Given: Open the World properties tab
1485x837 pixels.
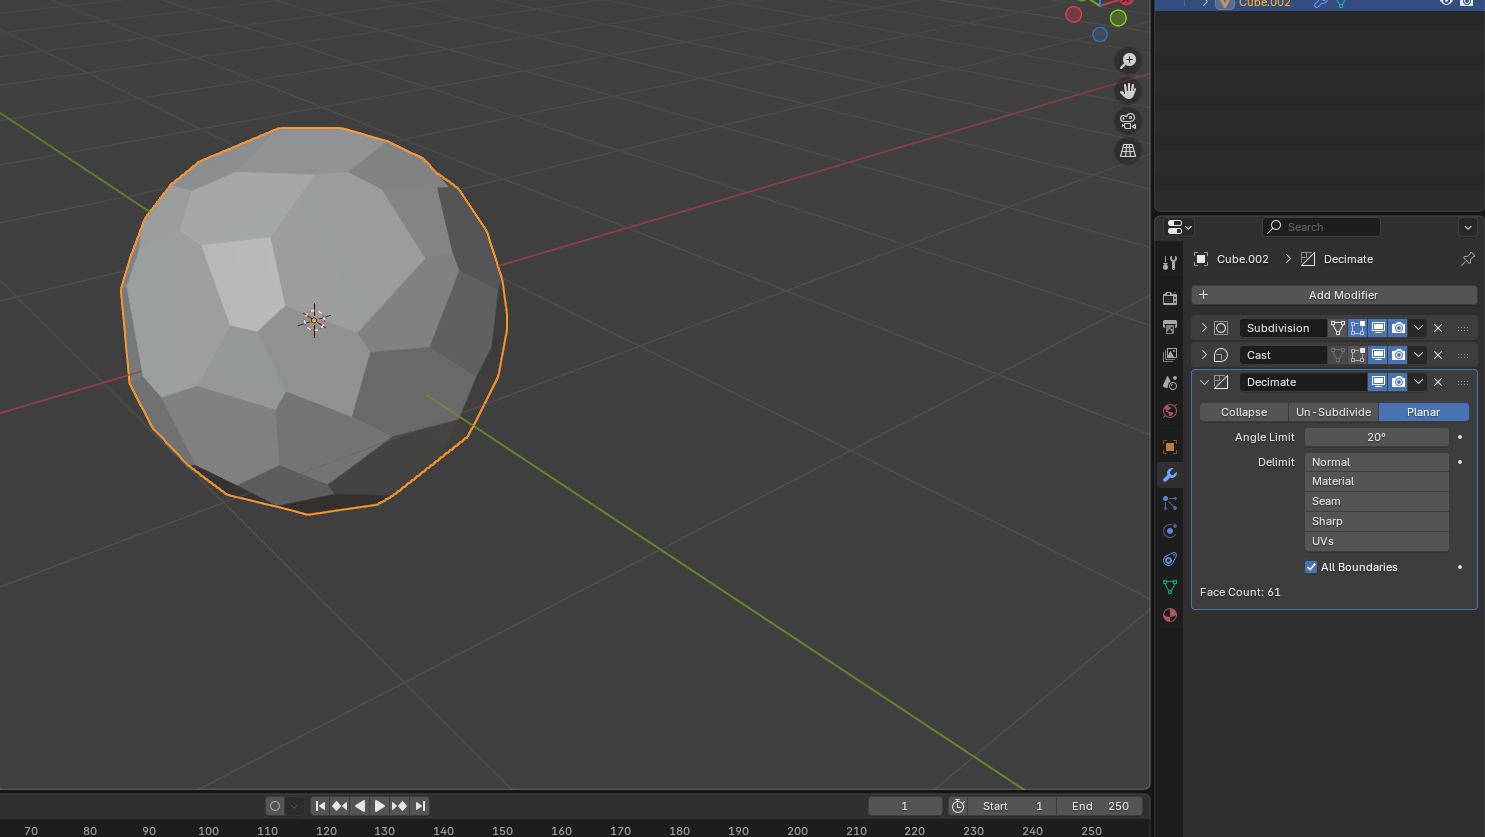Looking at the screenshot, I should point(1170,410).
